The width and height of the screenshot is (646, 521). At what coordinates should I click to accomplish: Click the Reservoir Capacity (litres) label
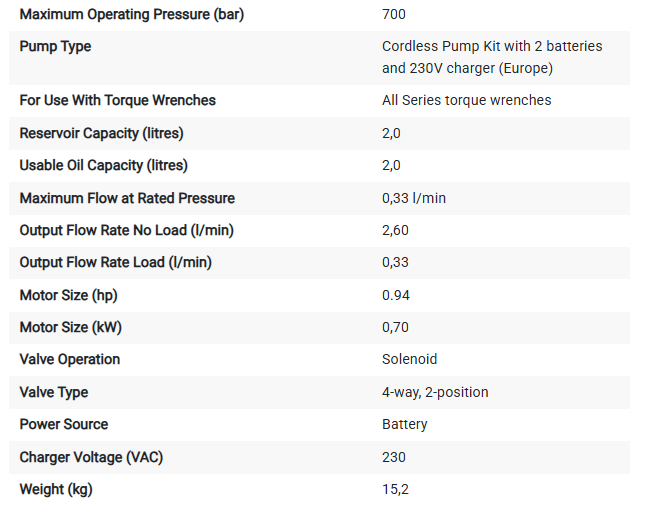tap(101, 133)
